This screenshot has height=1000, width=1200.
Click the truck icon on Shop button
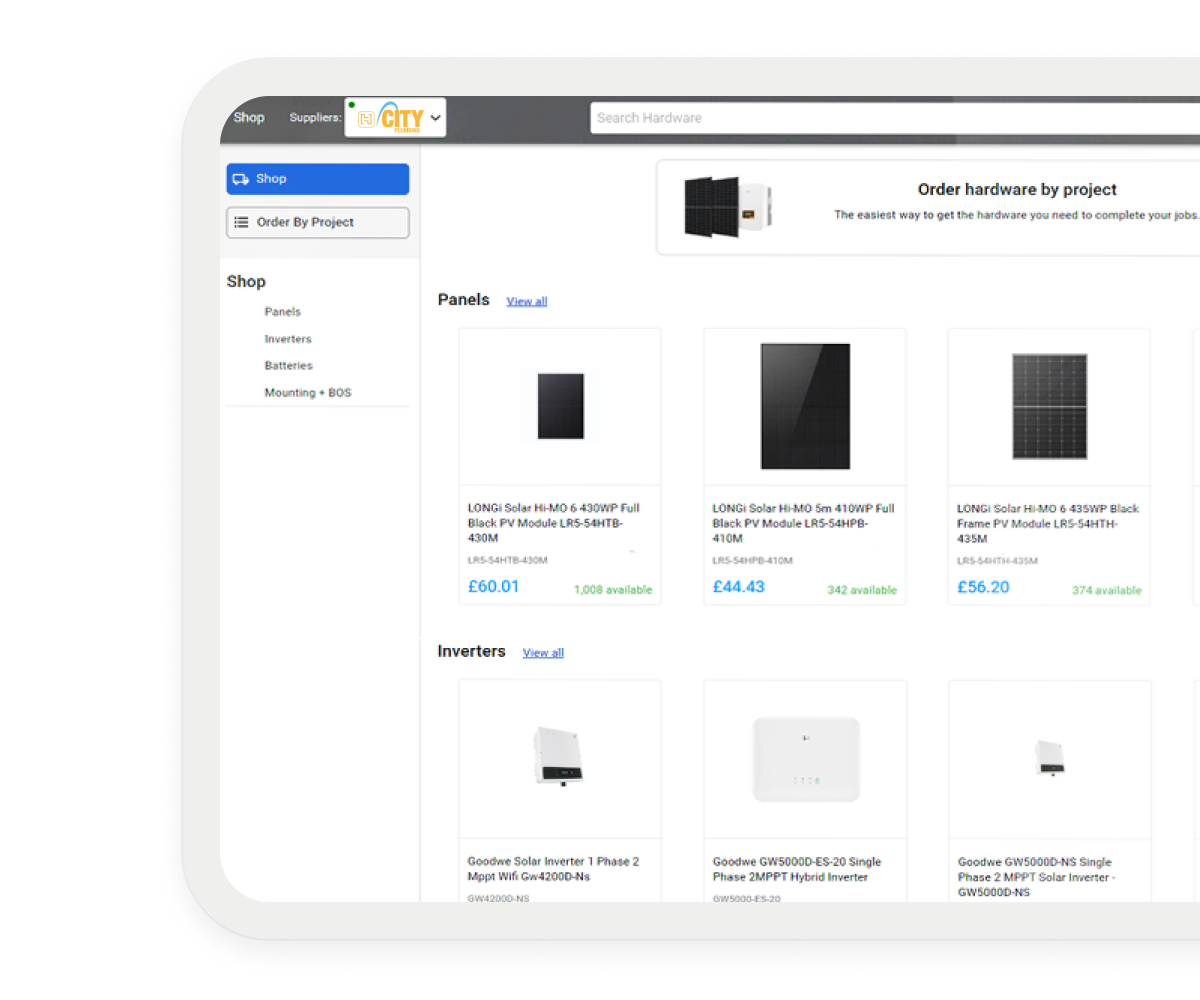[x=241, y=179]
